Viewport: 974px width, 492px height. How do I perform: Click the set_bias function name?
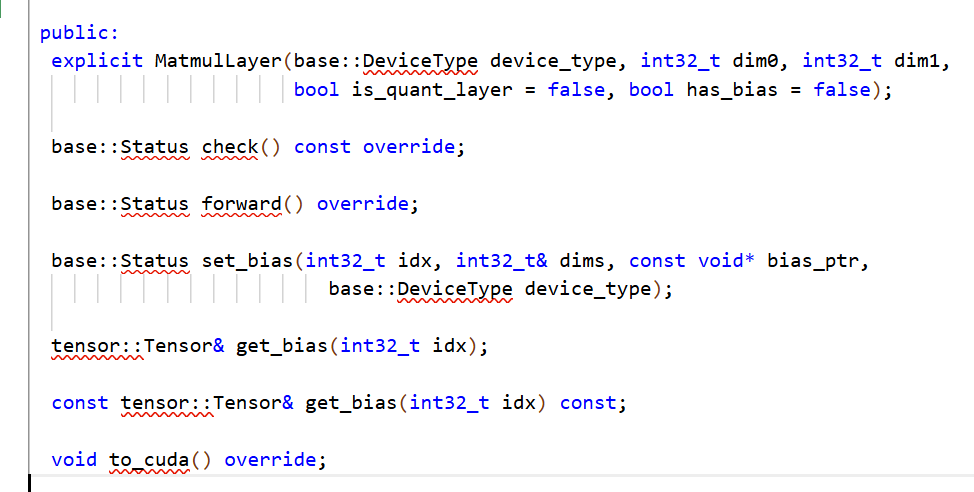[x=247, y=261]
